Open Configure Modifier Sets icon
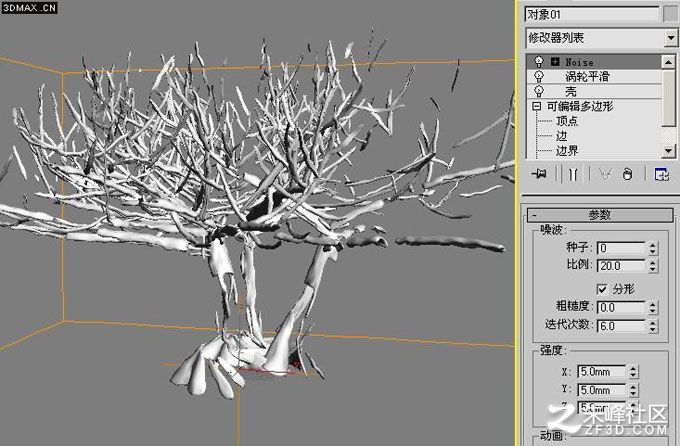680x446 pixels. point(661,174)
